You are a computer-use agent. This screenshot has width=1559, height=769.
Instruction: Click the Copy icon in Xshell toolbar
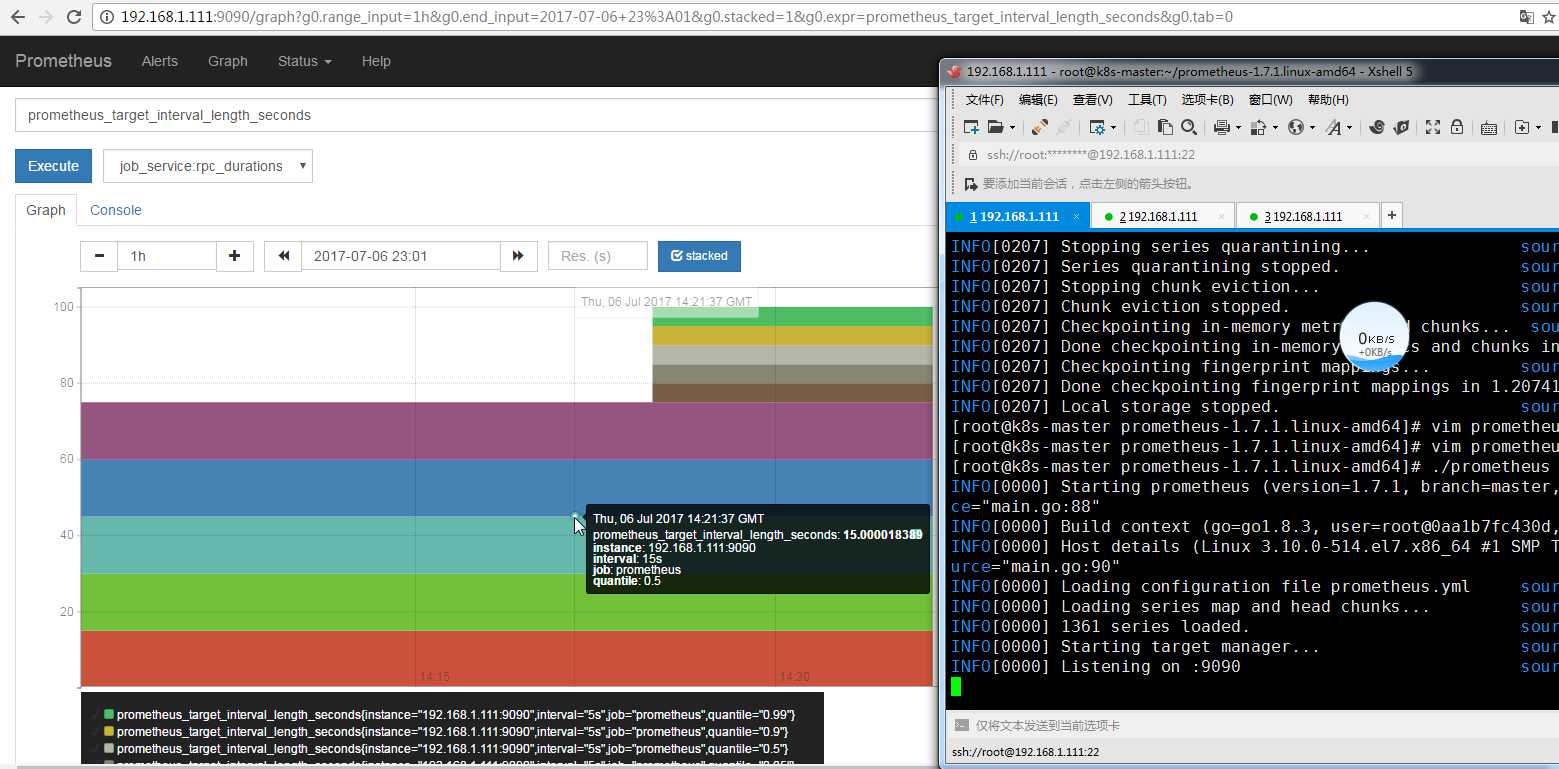1141,127
